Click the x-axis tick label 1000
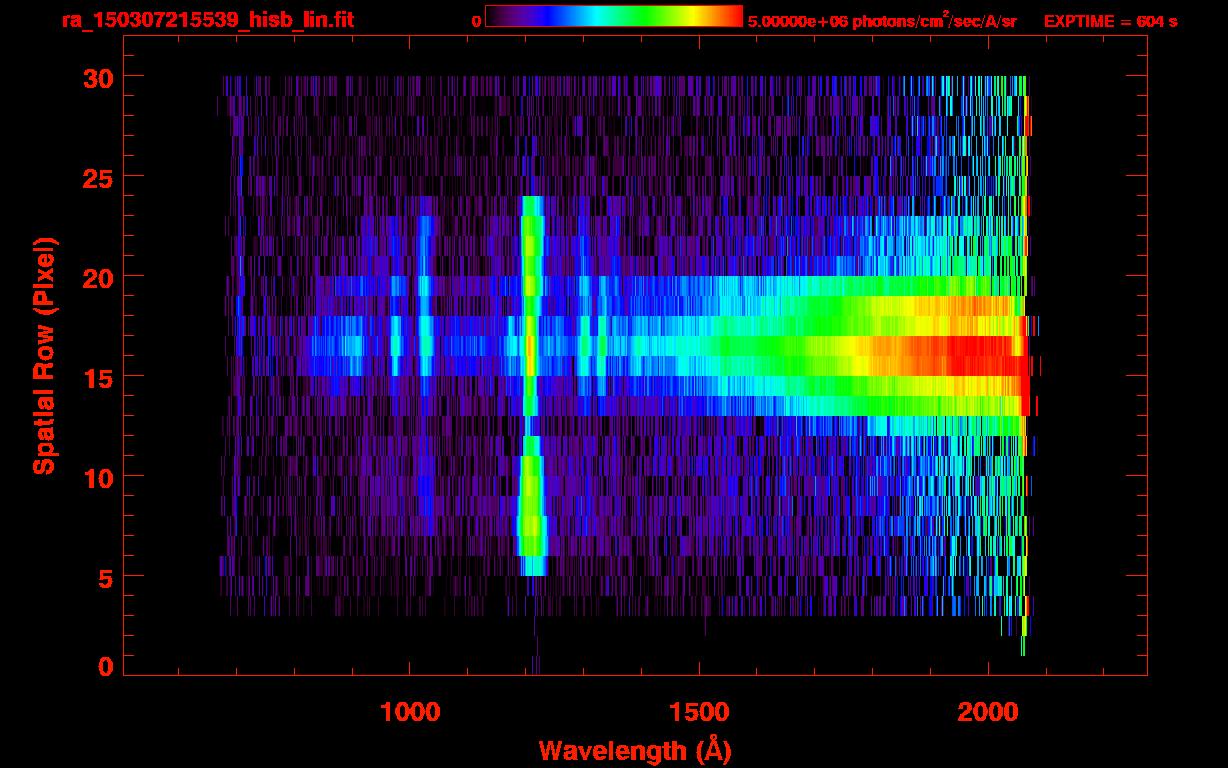This screenshot has width=1228, height=768. (x=409, y=711)
